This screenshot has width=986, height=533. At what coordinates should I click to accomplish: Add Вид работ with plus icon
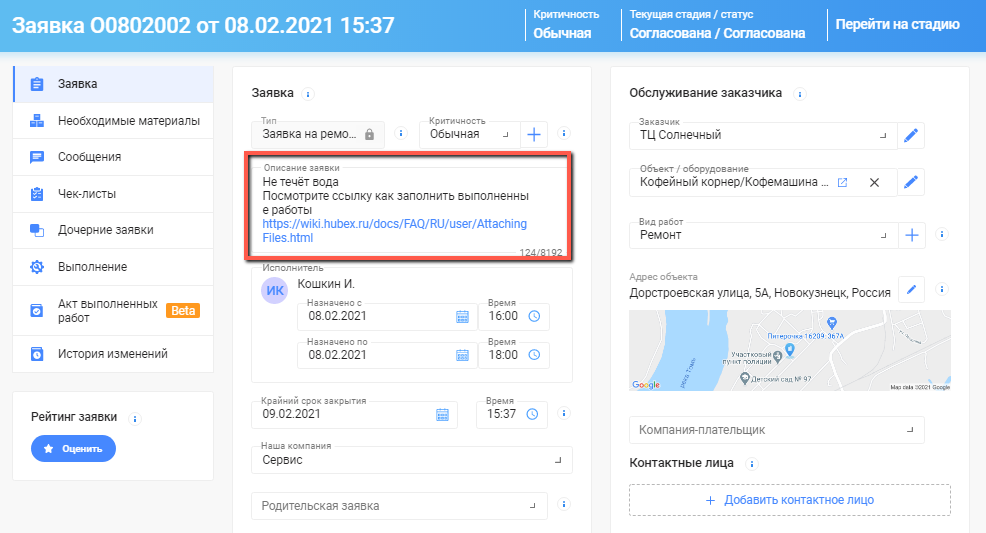pos(912,235)
